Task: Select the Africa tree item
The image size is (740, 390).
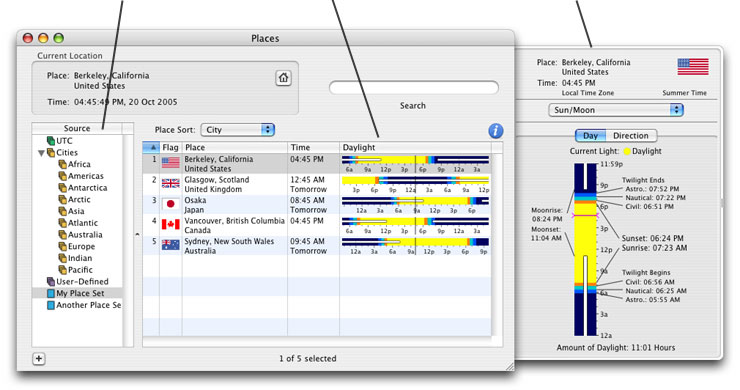Action: 79,164
